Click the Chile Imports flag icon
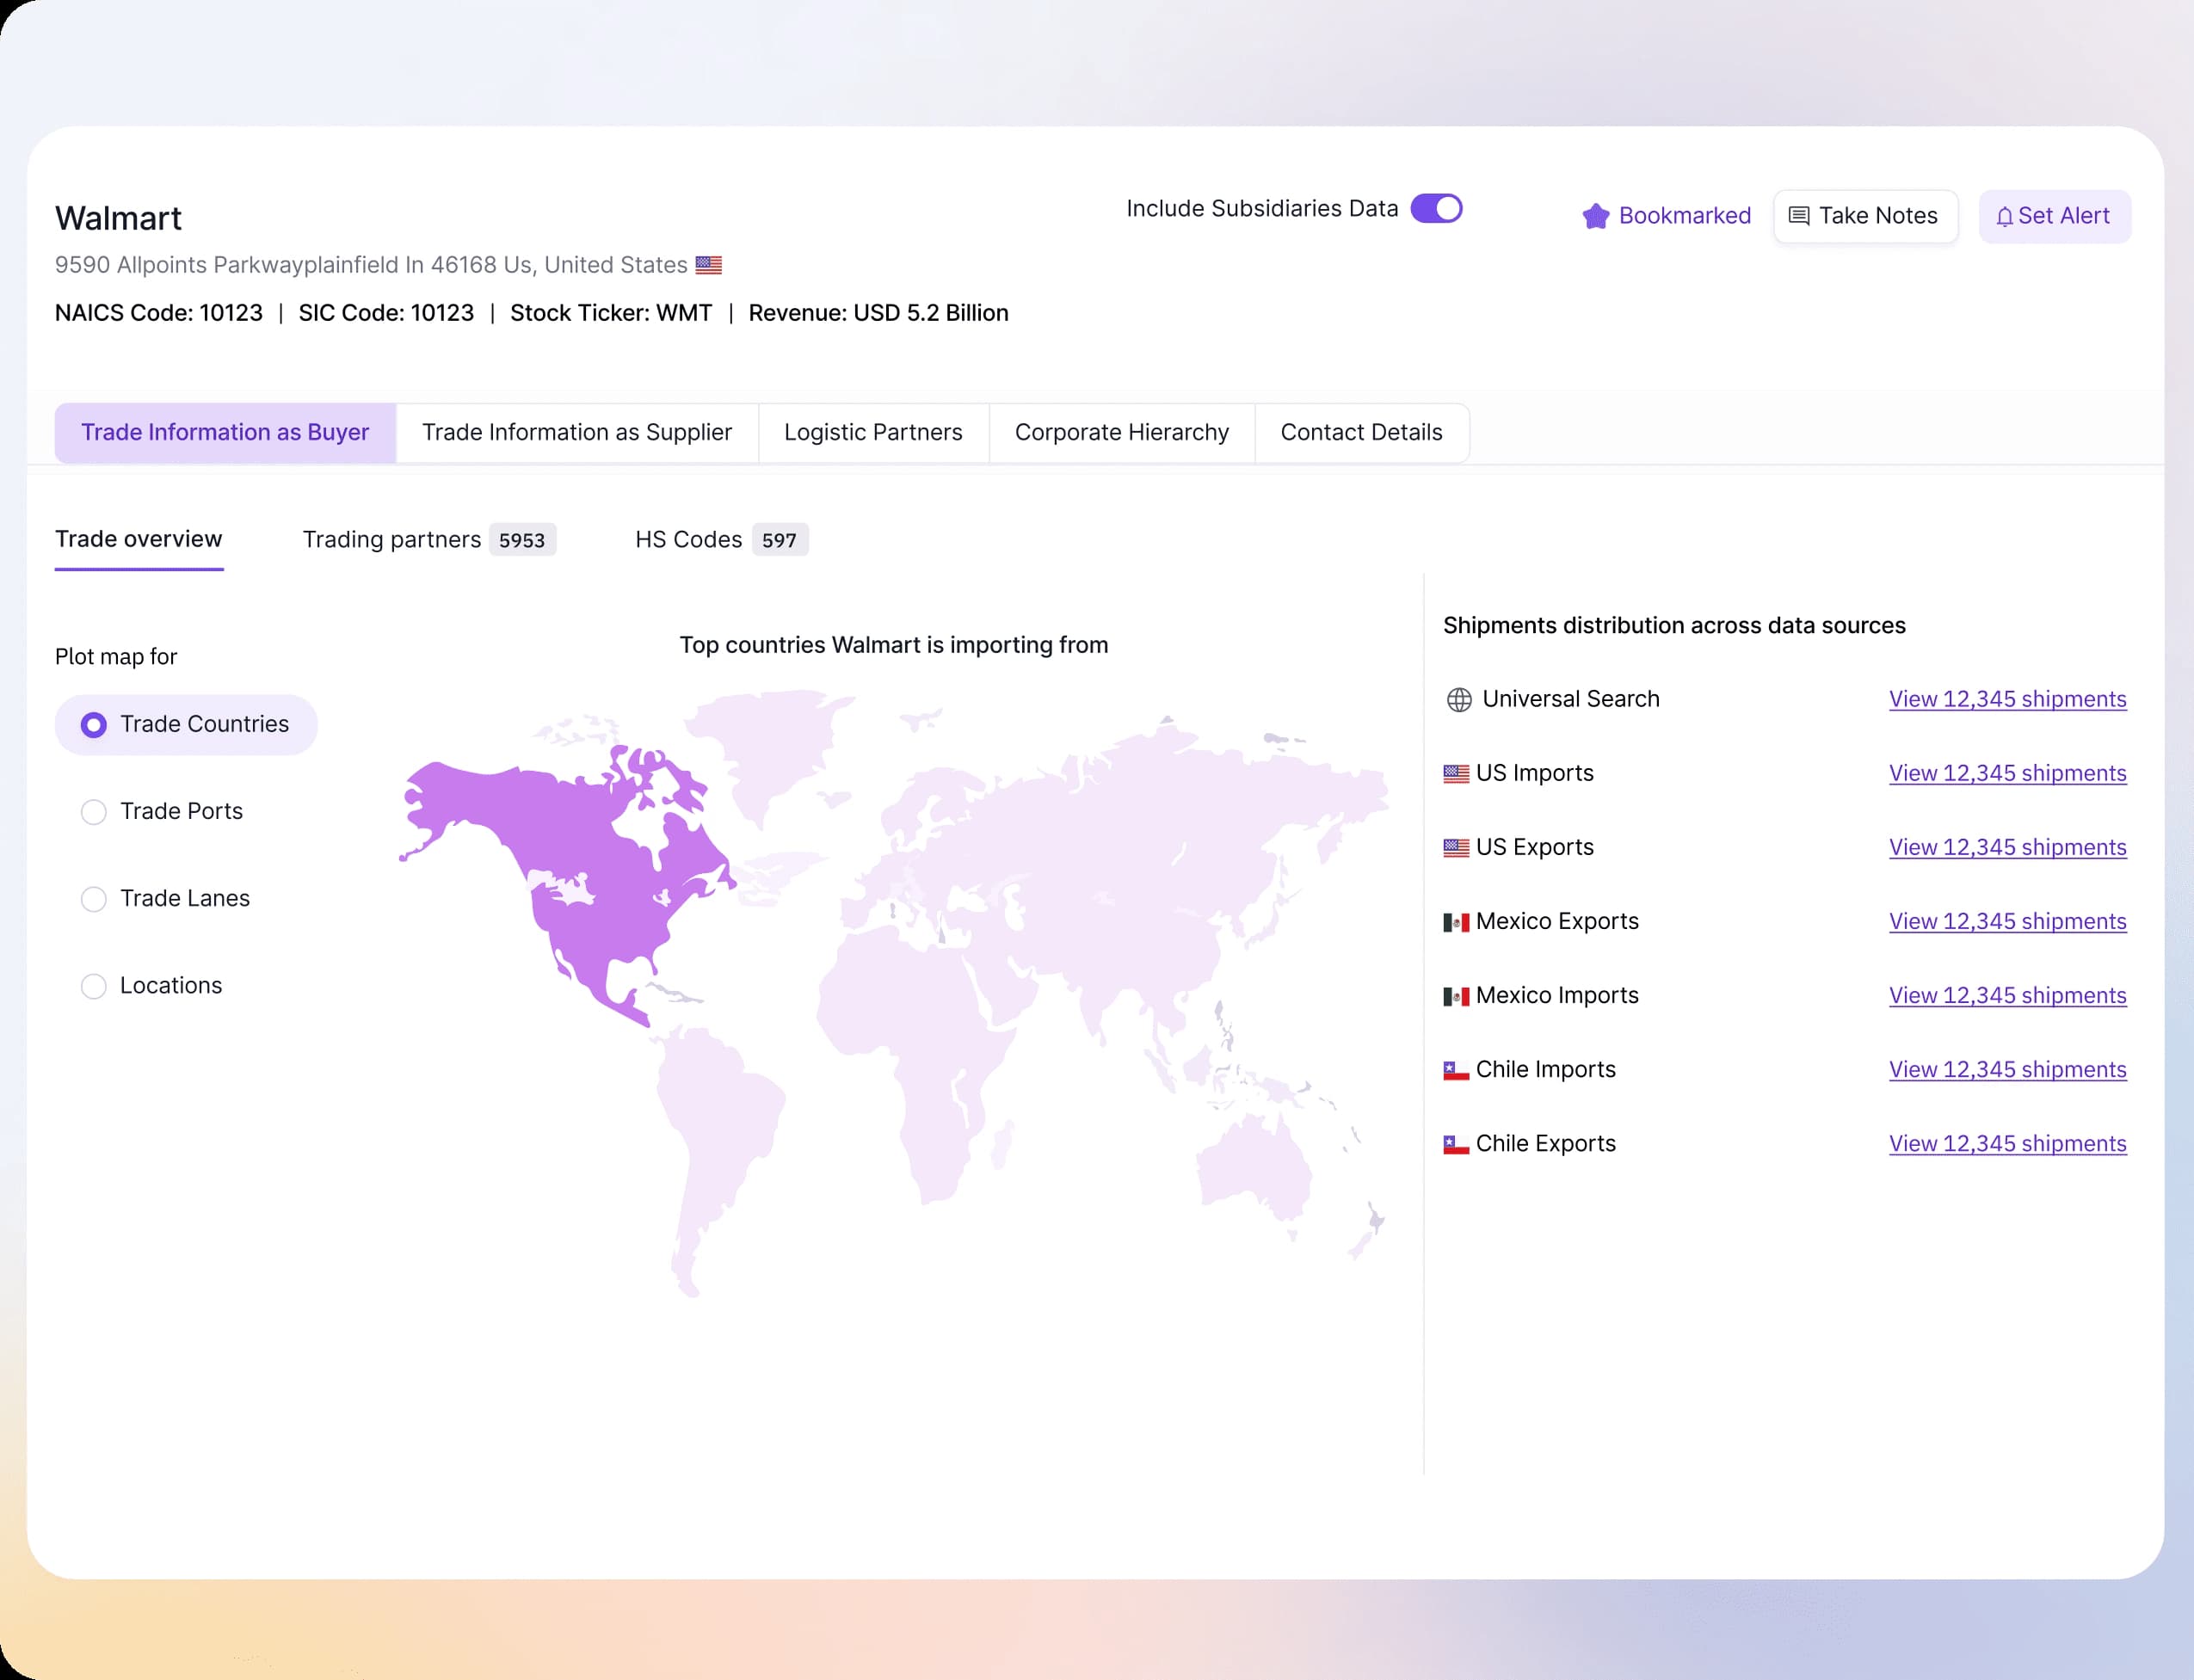The image size is (2194, 1680). click(x=1456, y=1070)
